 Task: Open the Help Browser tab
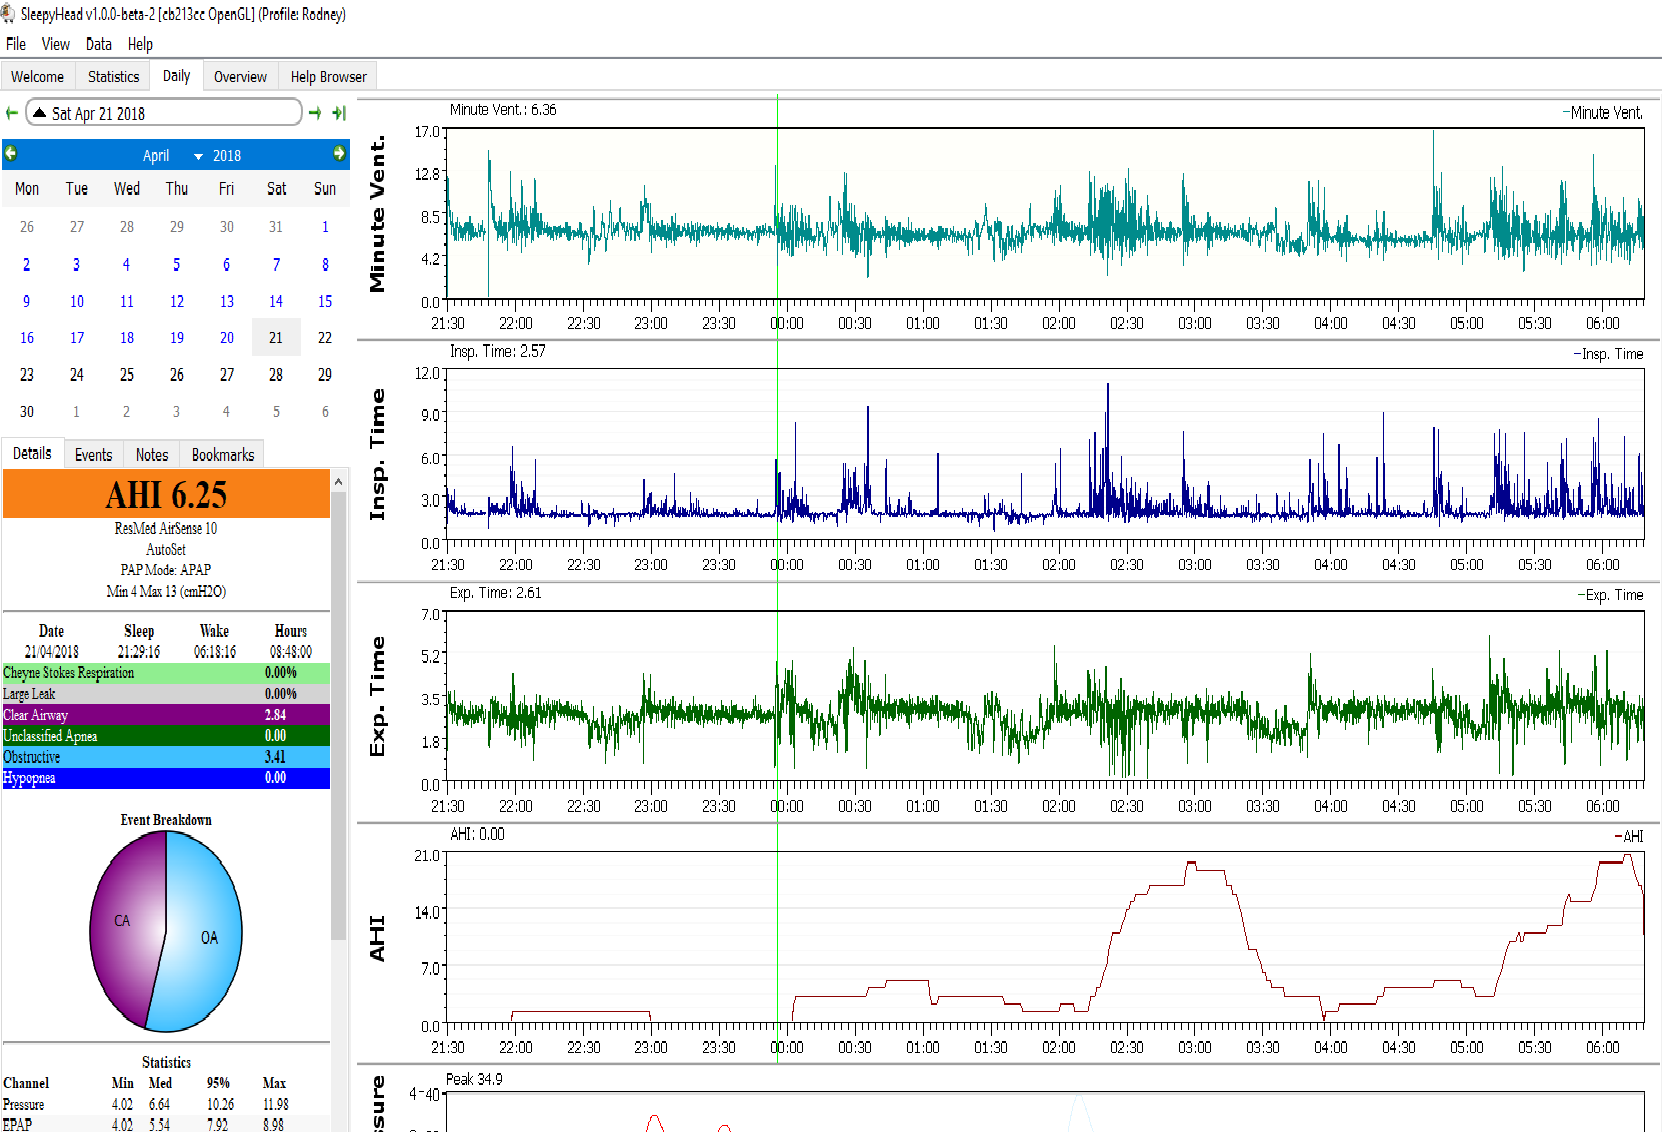click(x=328, y=77)
